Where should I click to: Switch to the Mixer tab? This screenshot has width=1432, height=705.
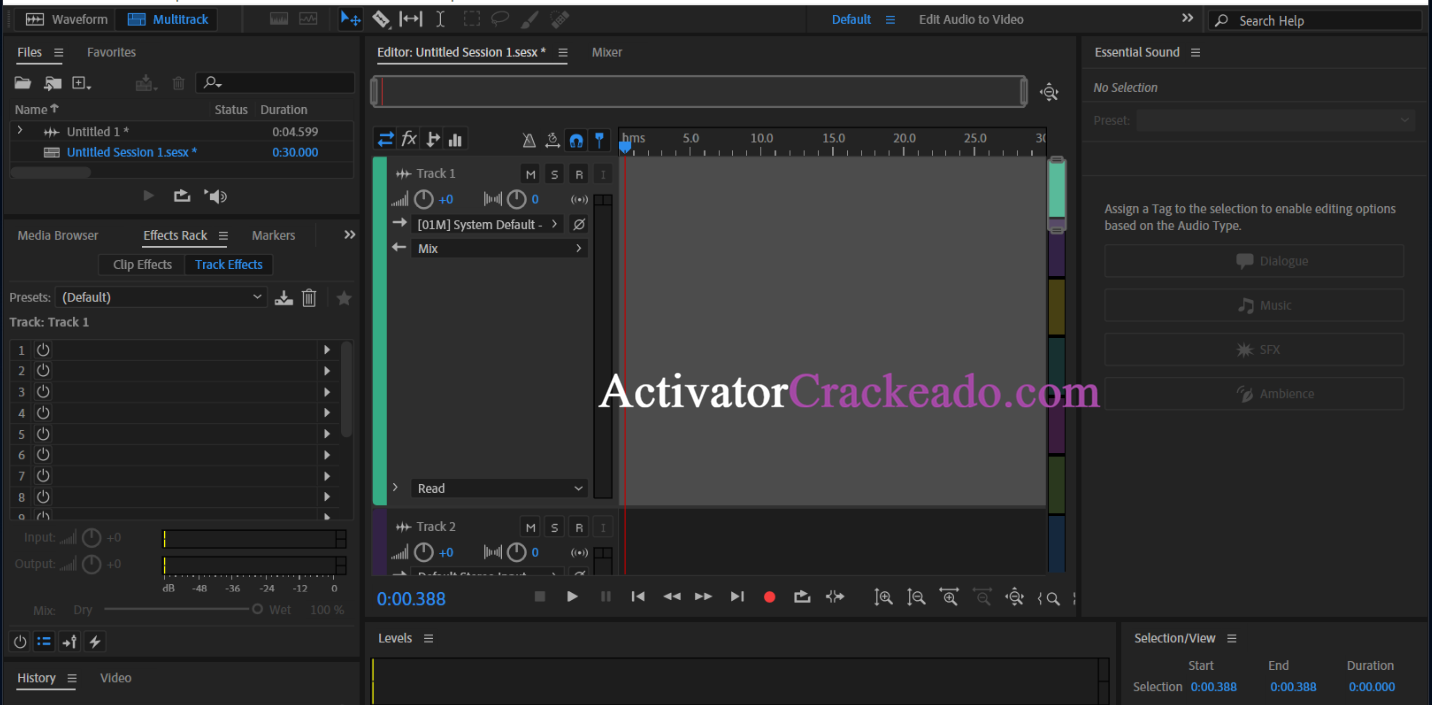click(607, 52)
